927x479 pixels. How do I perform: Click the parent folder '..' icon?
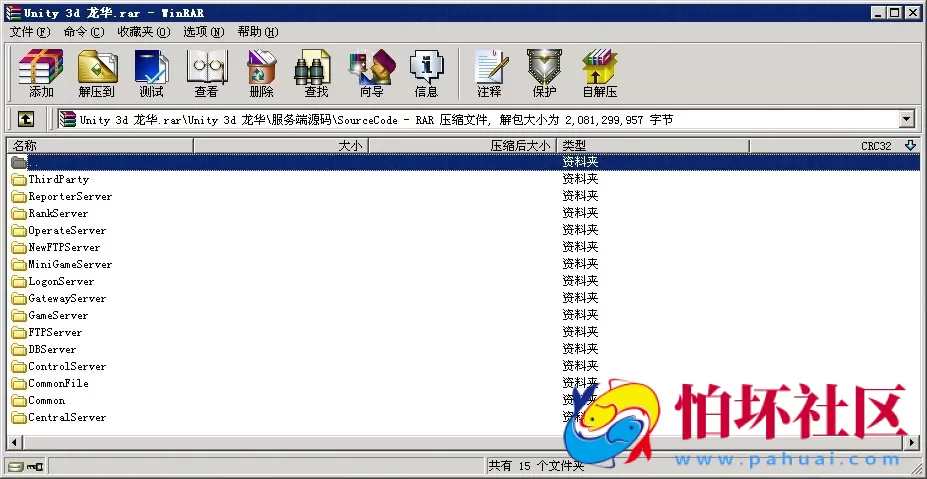(x=20, y=162)
